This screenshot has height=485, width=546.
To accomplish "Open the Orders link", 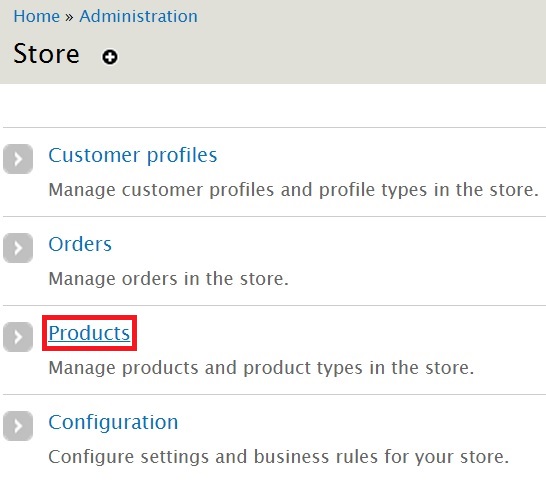I will [80, 244].
